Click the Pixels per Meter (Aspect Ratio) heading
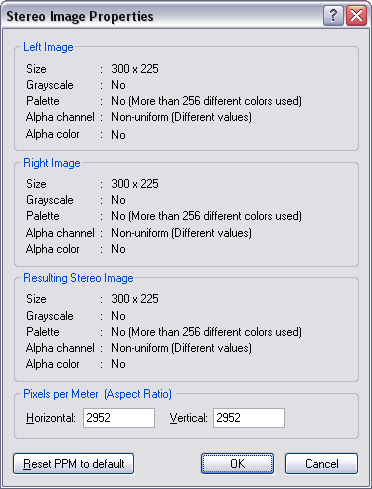Image resolution: width=372 pixels, height=489 pixels. click(x=97, y=394)
